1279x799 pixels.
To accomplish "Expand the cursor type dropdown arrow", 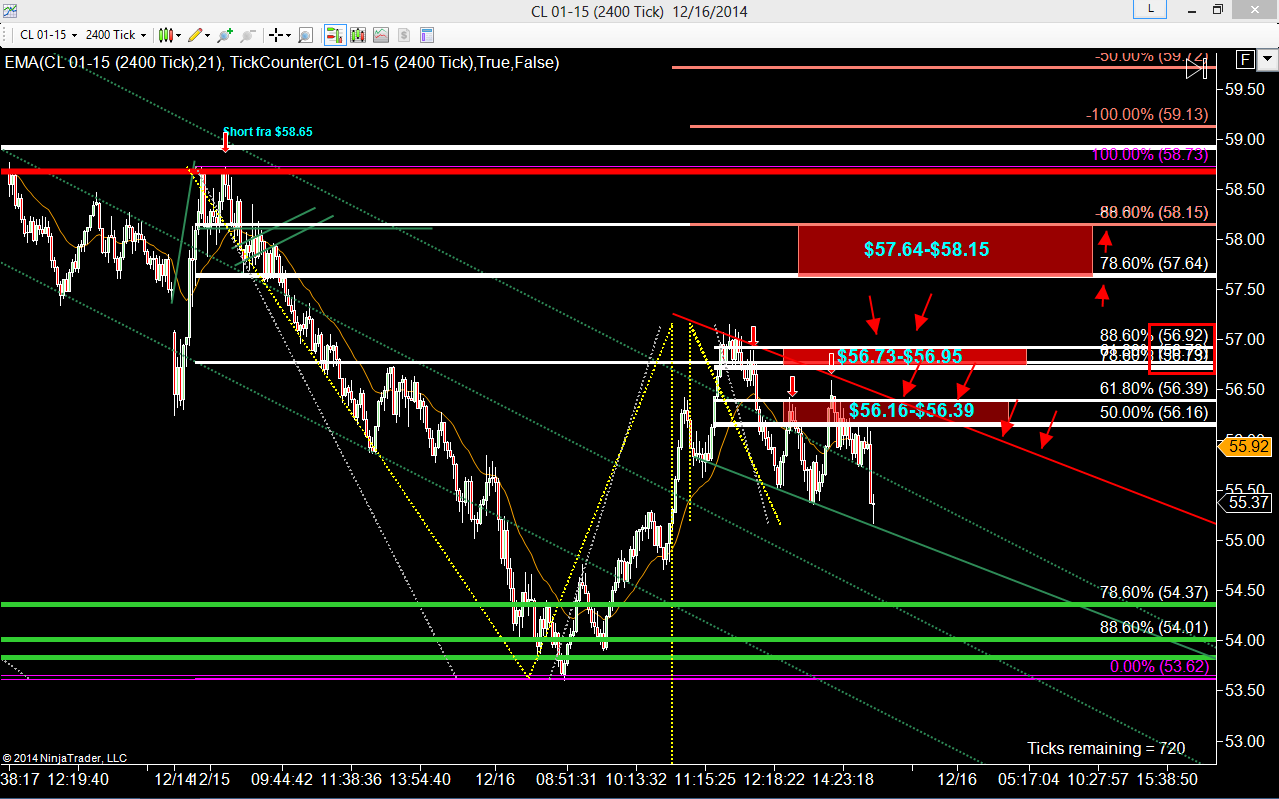I will pos(289,35).
